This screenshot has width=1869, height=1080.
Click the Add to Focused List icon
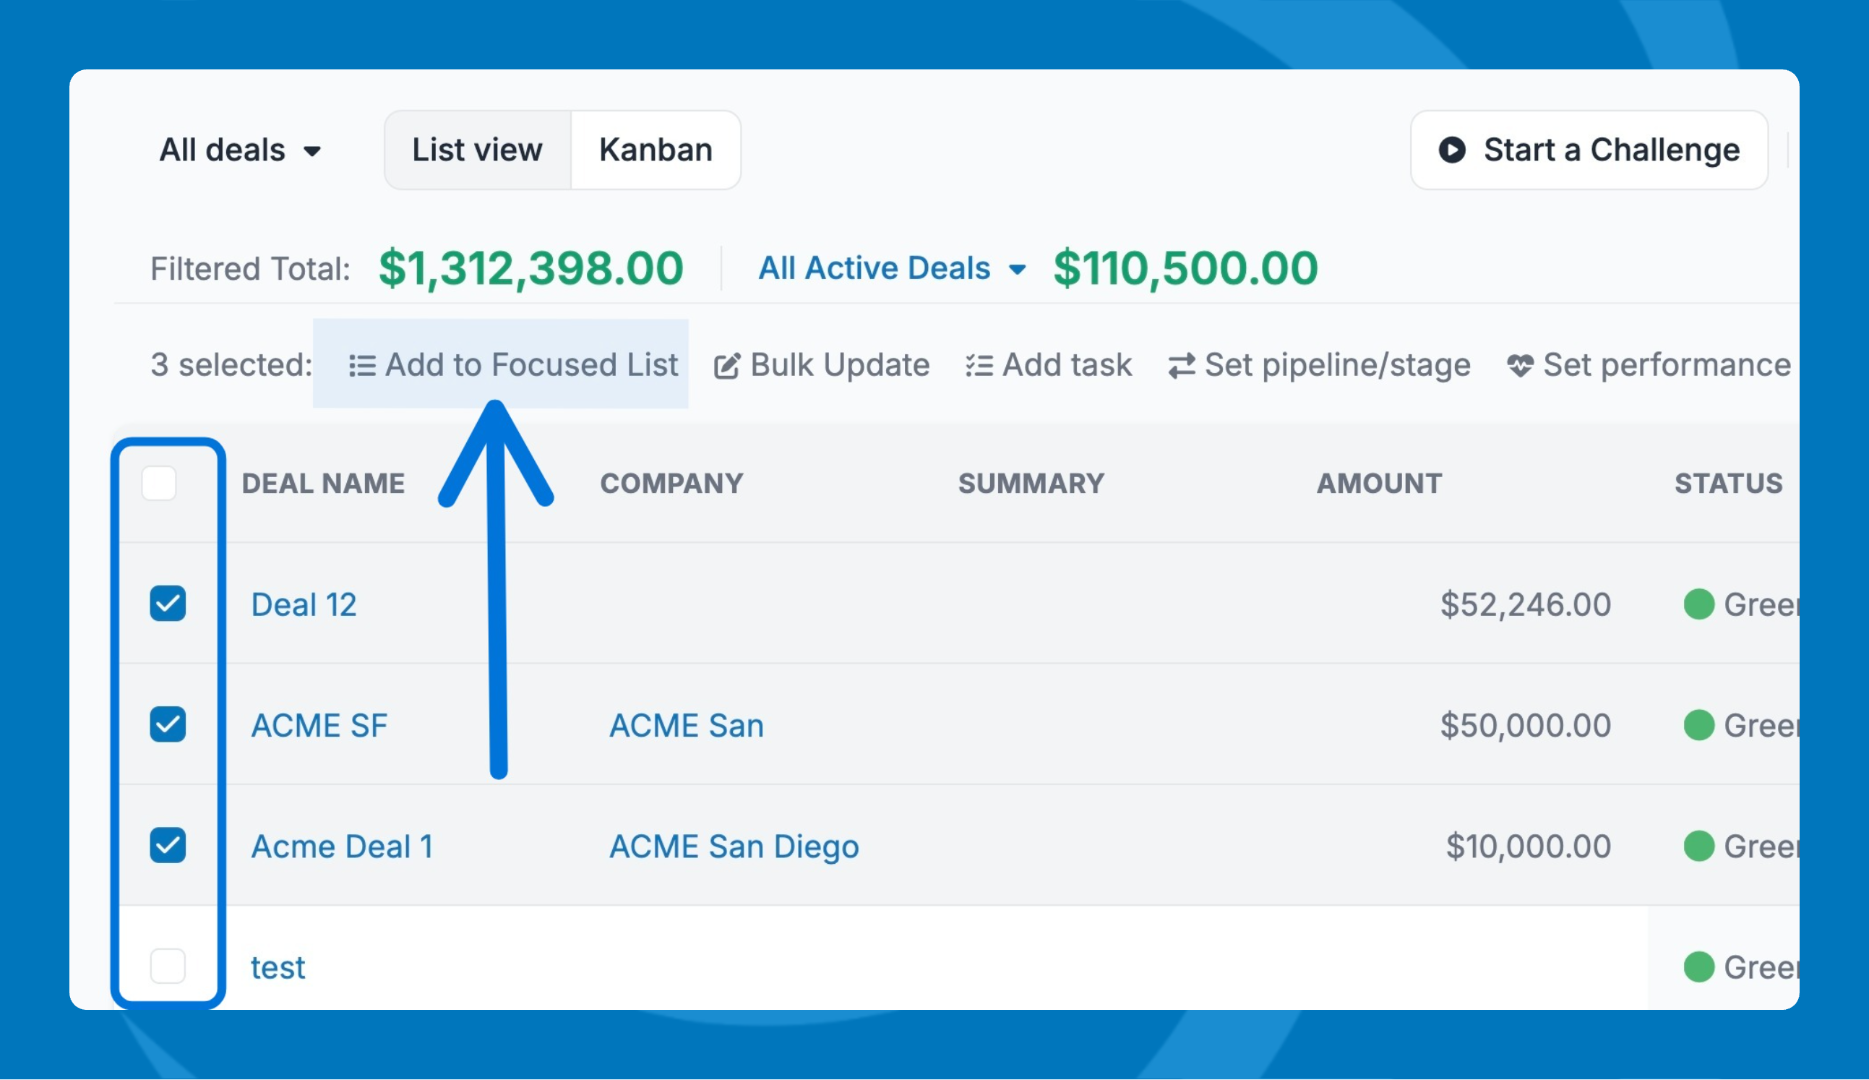[x=361, y=366]
